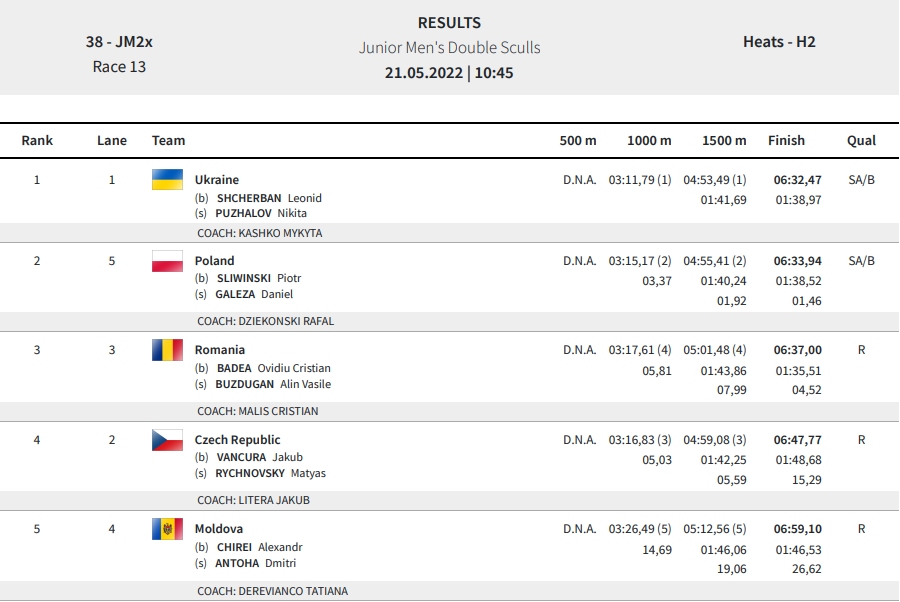Image resolution: width=900 pixels, height=602 pixels.
Task: Click Romania's R qualification mark
Action: [x=862, y=350]
